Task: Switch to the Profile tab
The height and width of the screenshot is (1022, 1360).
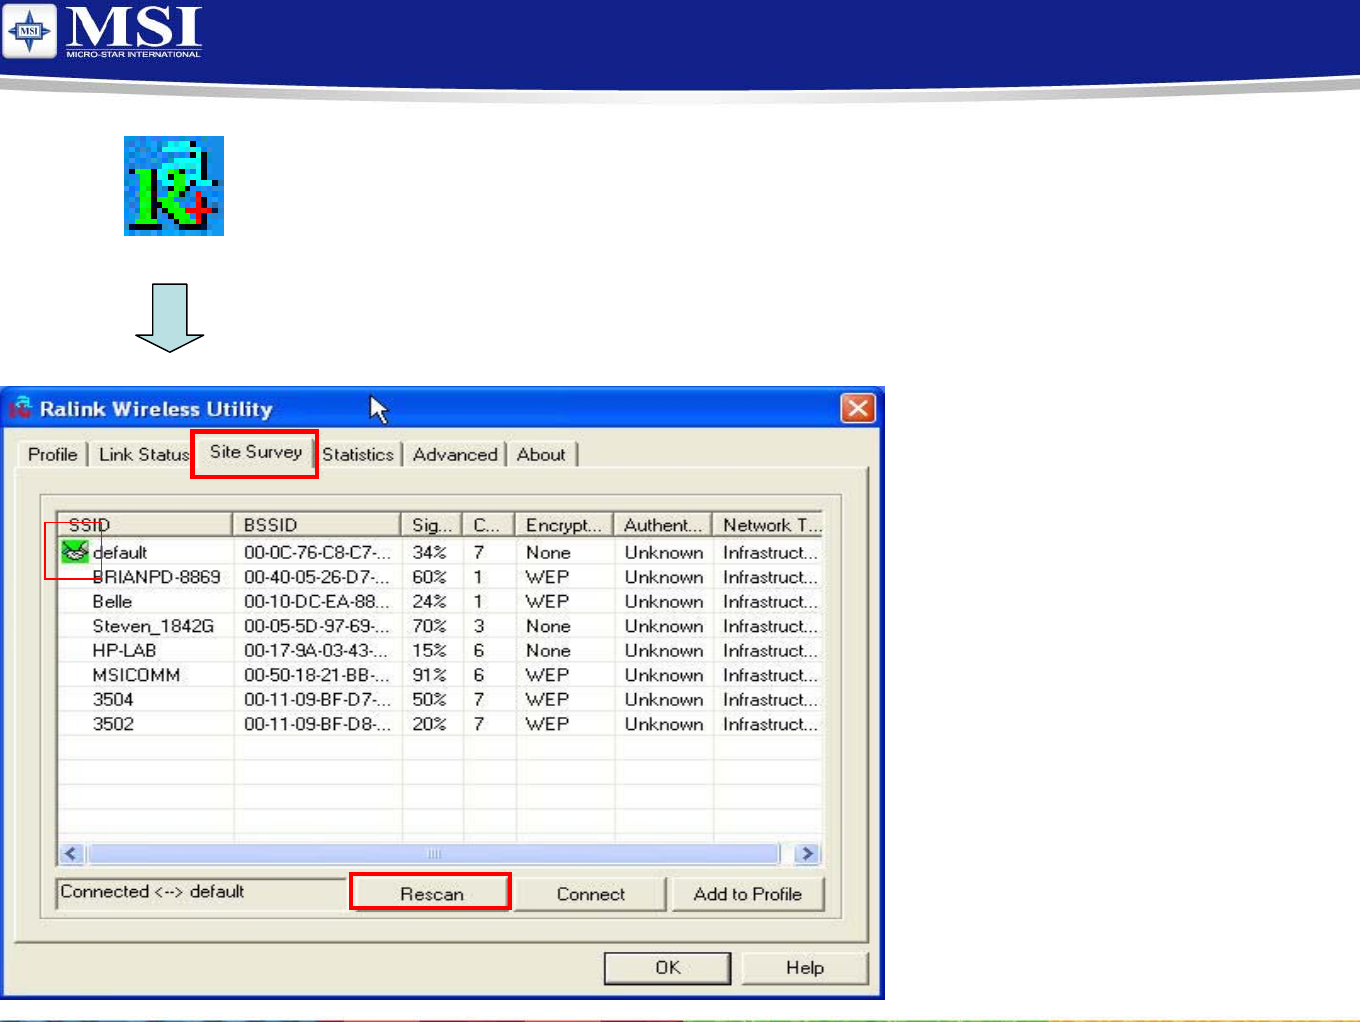Action: click(53, 454)
